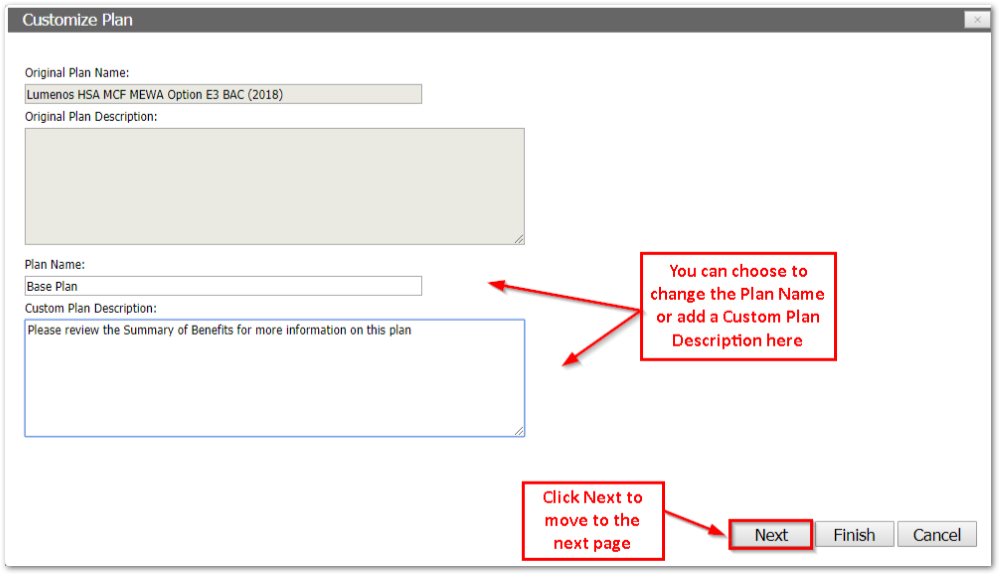This screenshot has width=1000, height=575.
Task: Close the Customize Plan dialog via X
Action: (x=977, y=20)
